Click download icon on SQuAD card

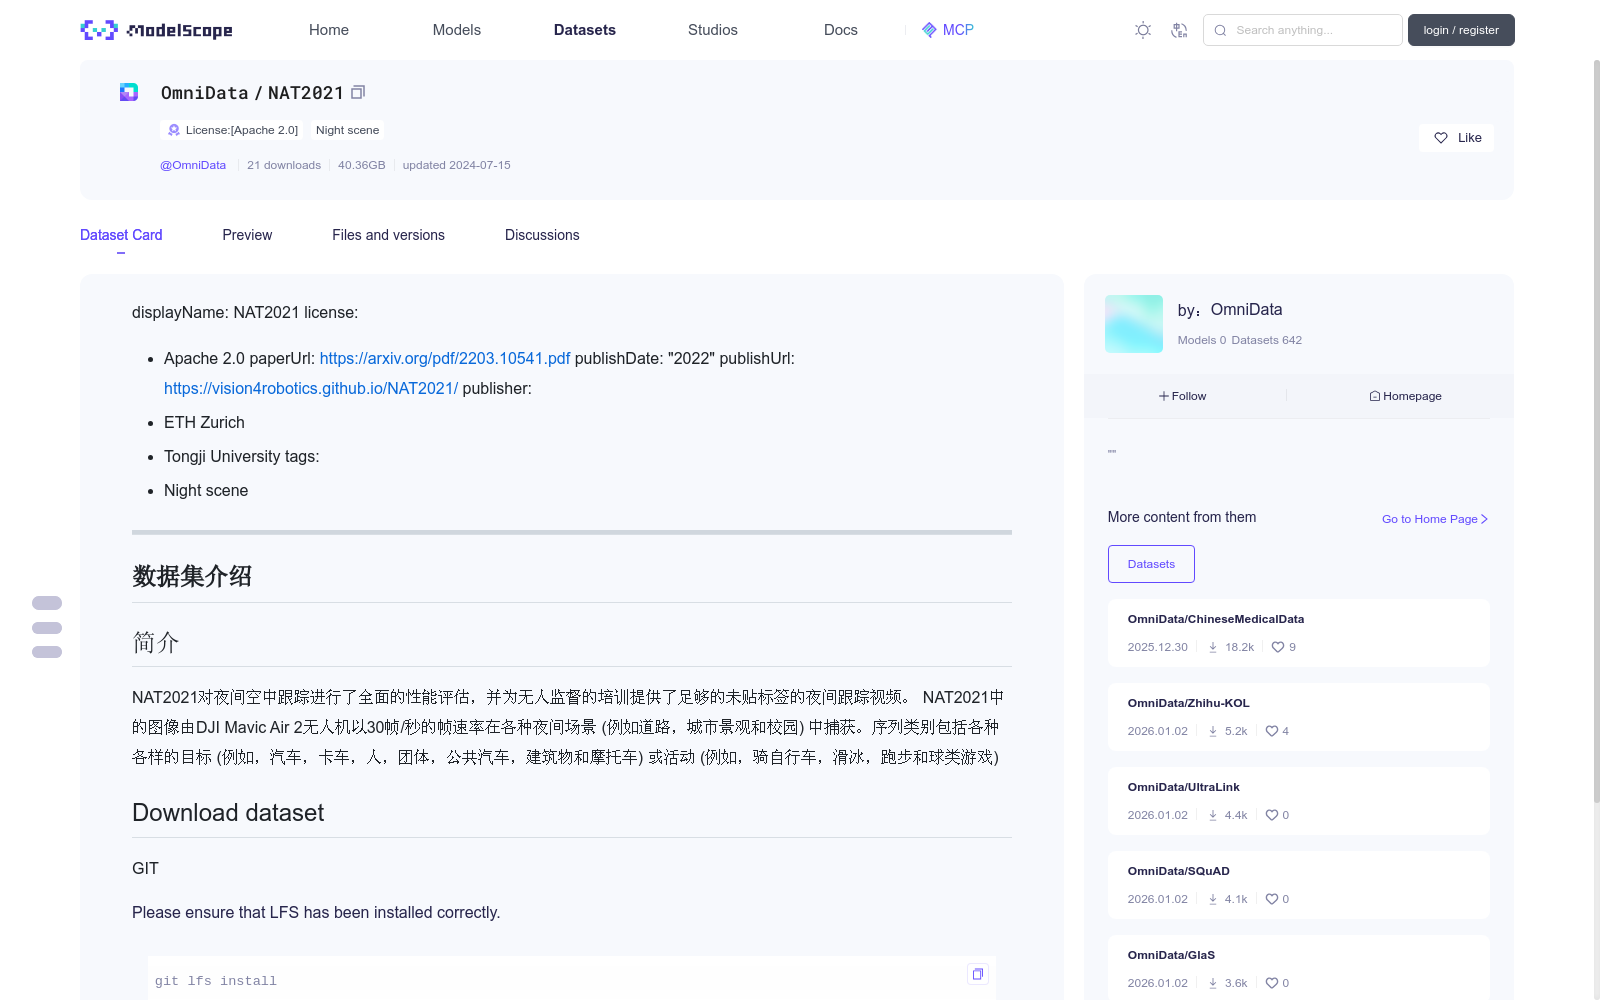(1213, 899)
